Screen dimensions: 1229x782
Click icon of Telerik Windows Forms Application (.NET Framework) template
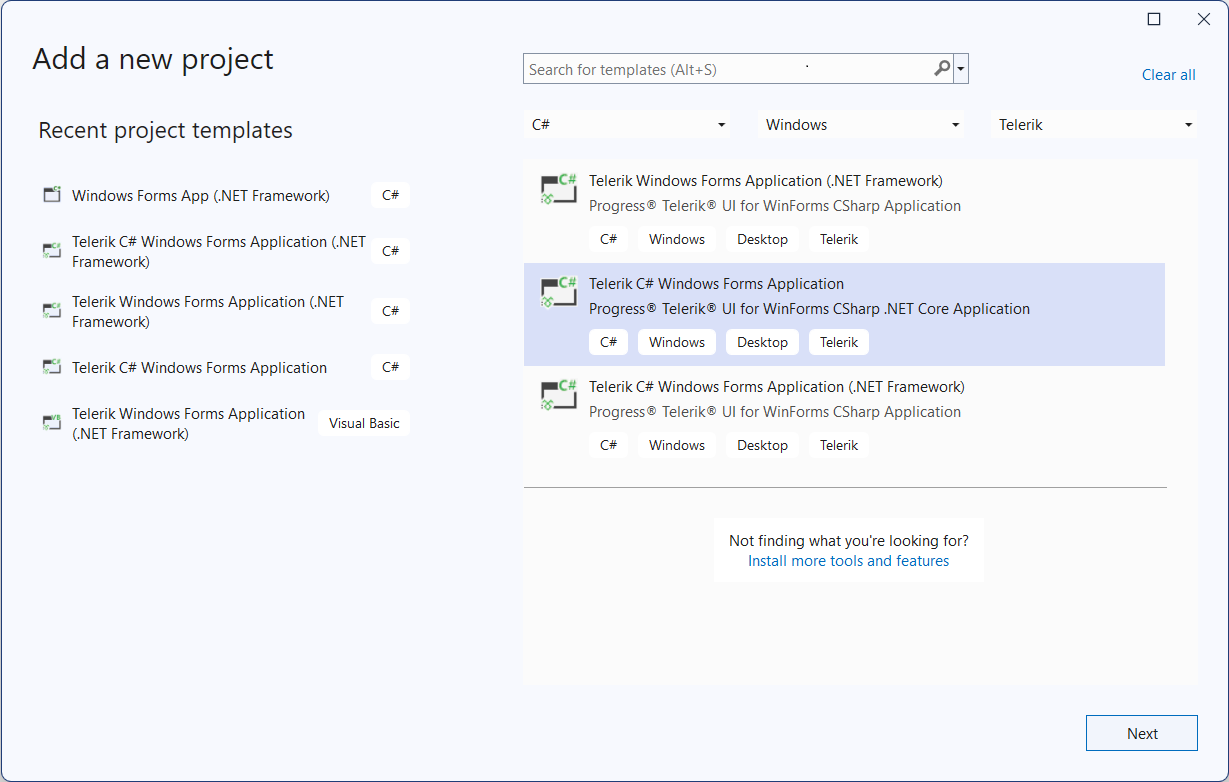click(558, 189)
